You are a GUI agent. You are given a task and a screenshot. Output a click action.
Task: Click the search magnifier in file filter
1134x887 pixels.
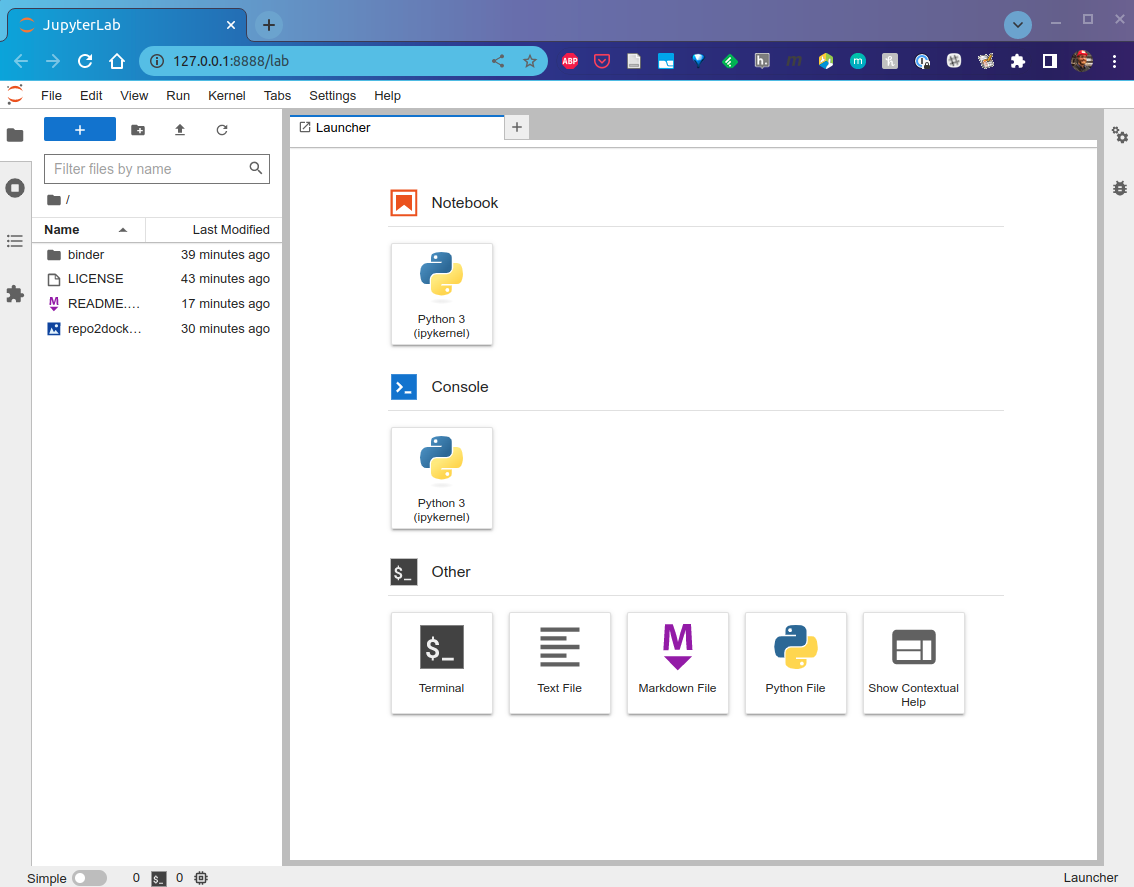click(x=255, y=168)
